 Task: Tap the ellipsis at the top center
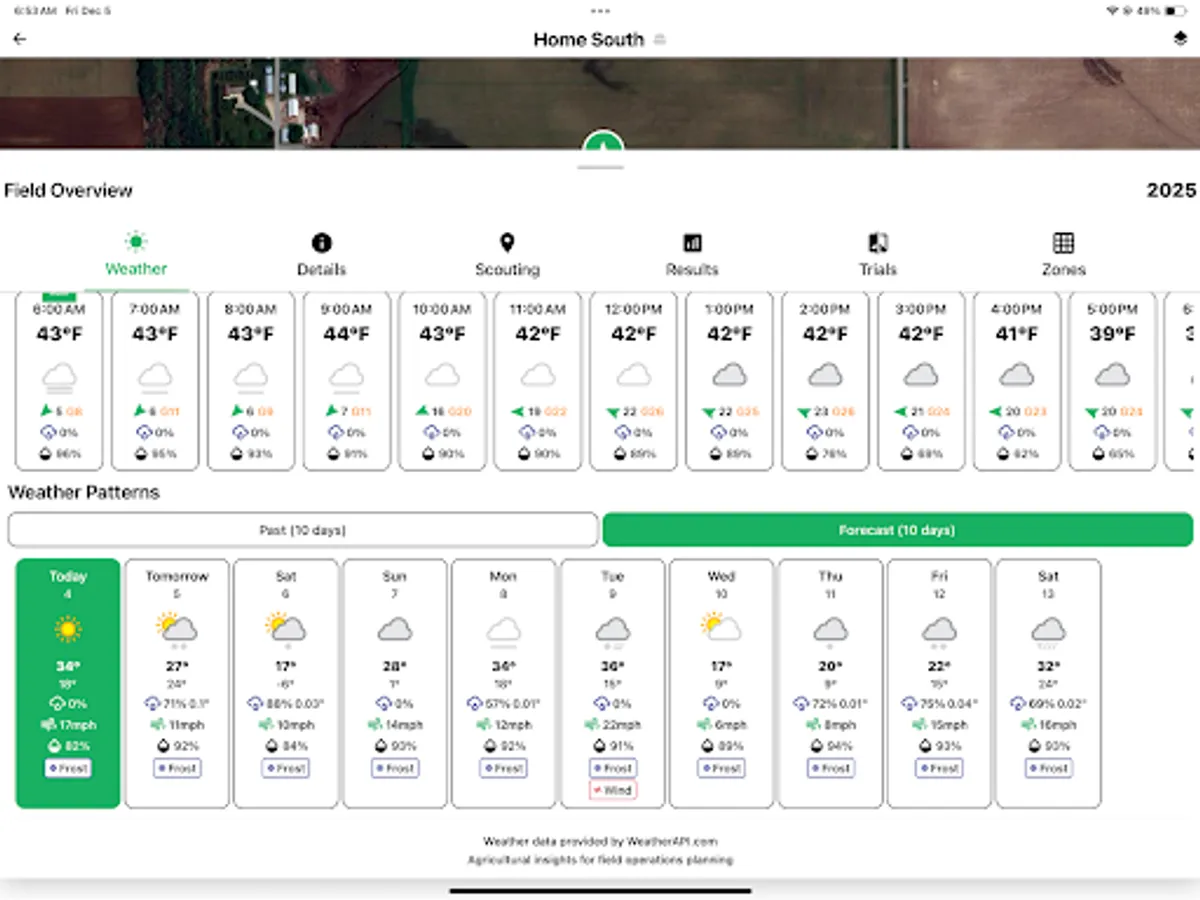point(600,10)
